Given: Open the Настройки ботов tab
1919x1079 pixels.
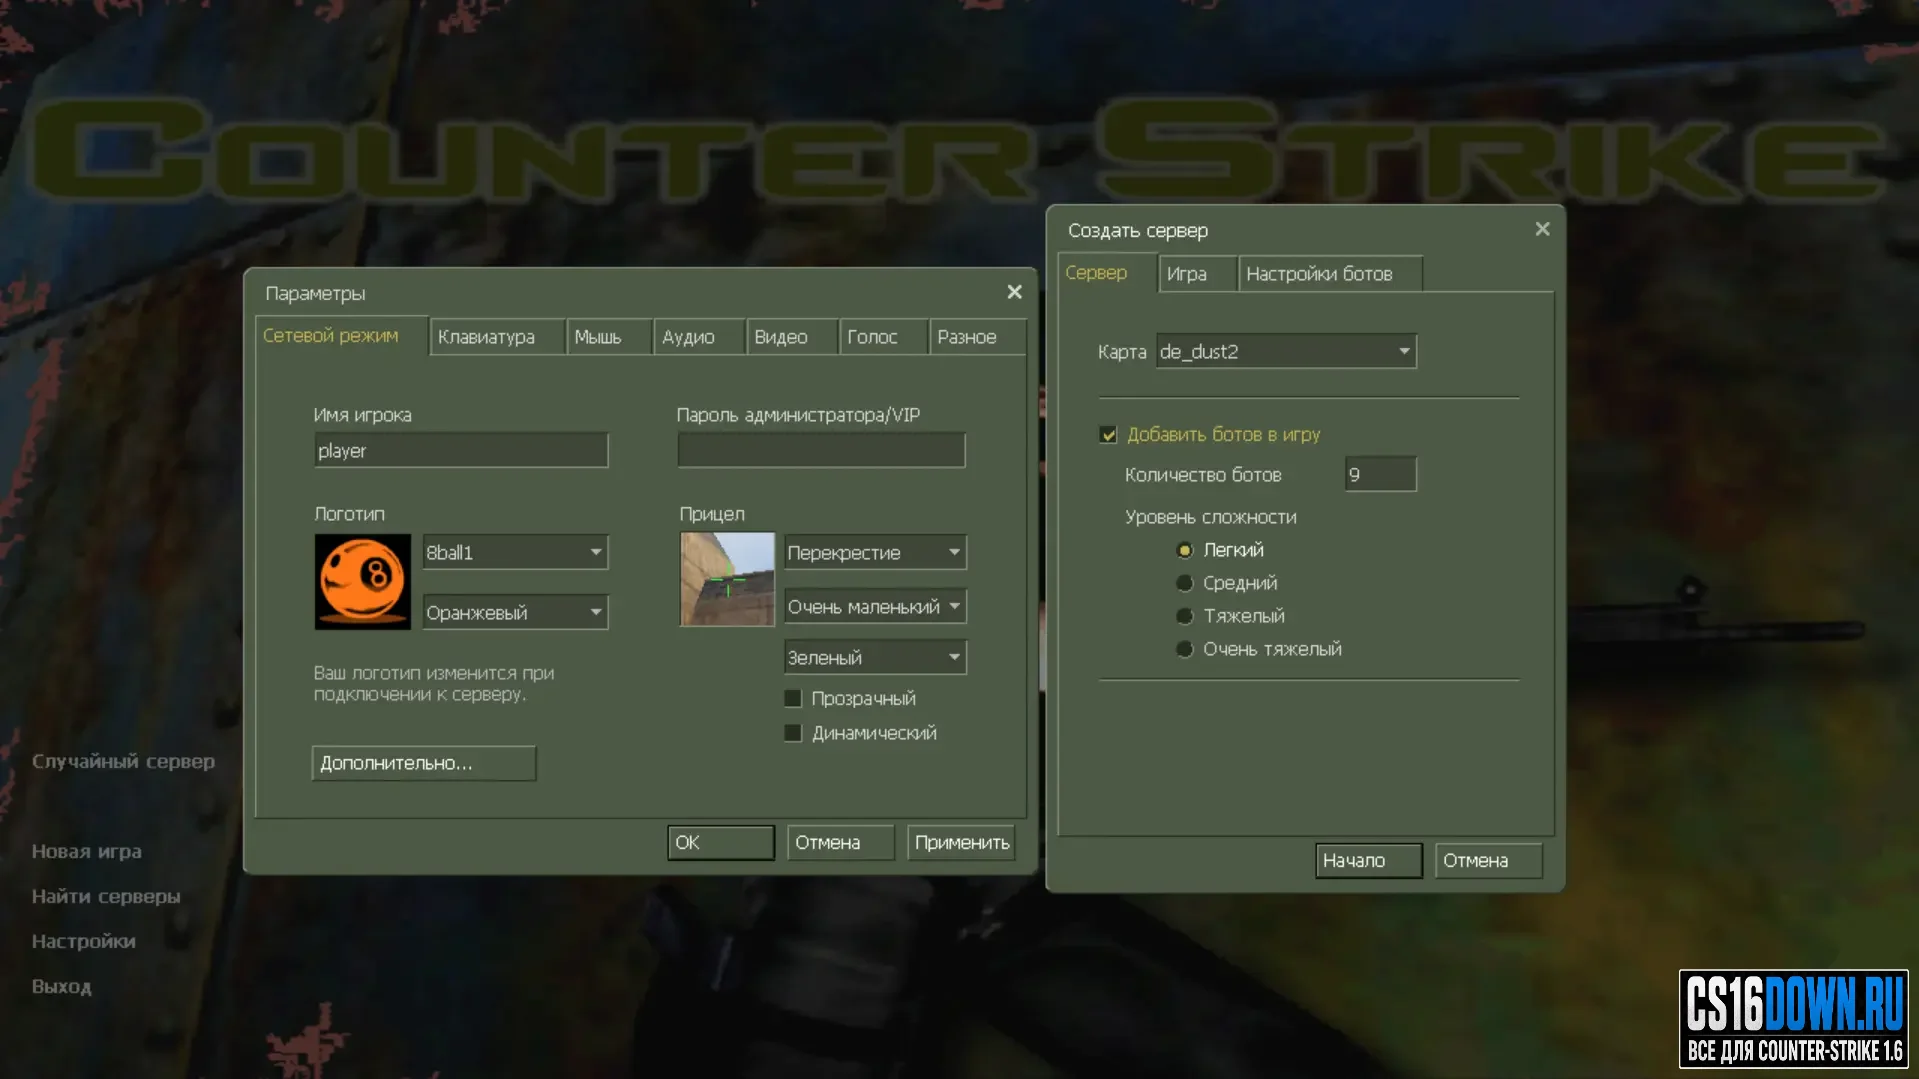Looking at the screenshot, I should (1330, 274).
